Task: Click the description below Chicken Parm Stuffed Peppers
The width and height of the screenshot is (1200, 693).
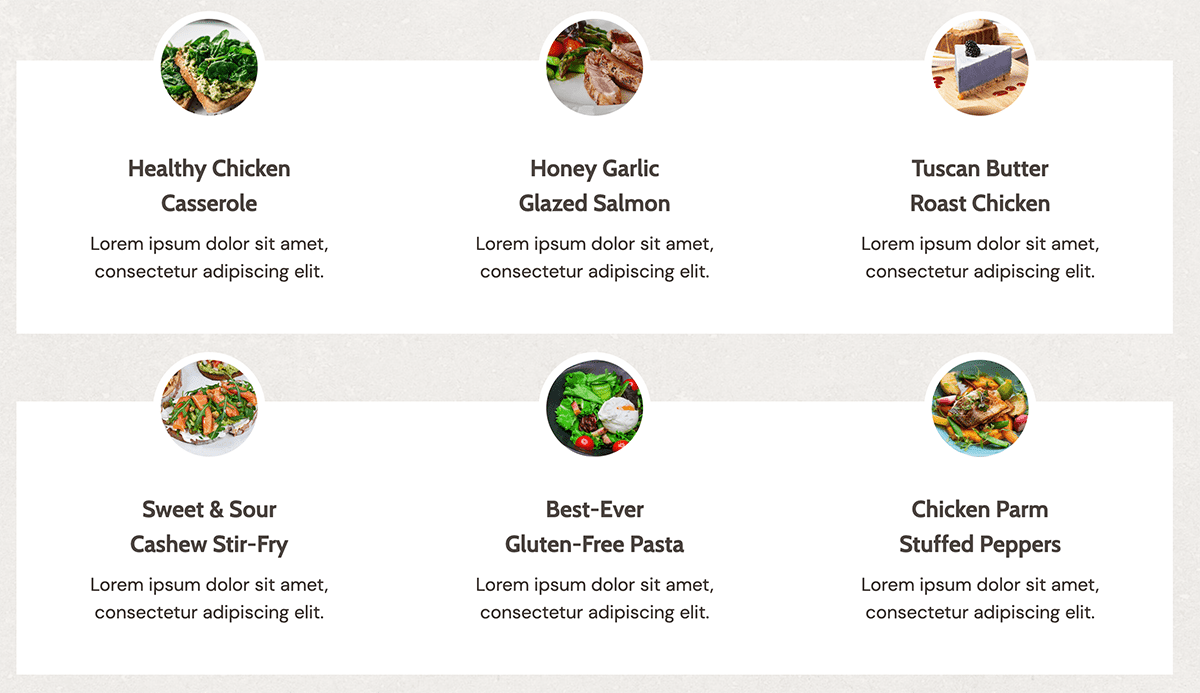Action: (x=979, y=598)
